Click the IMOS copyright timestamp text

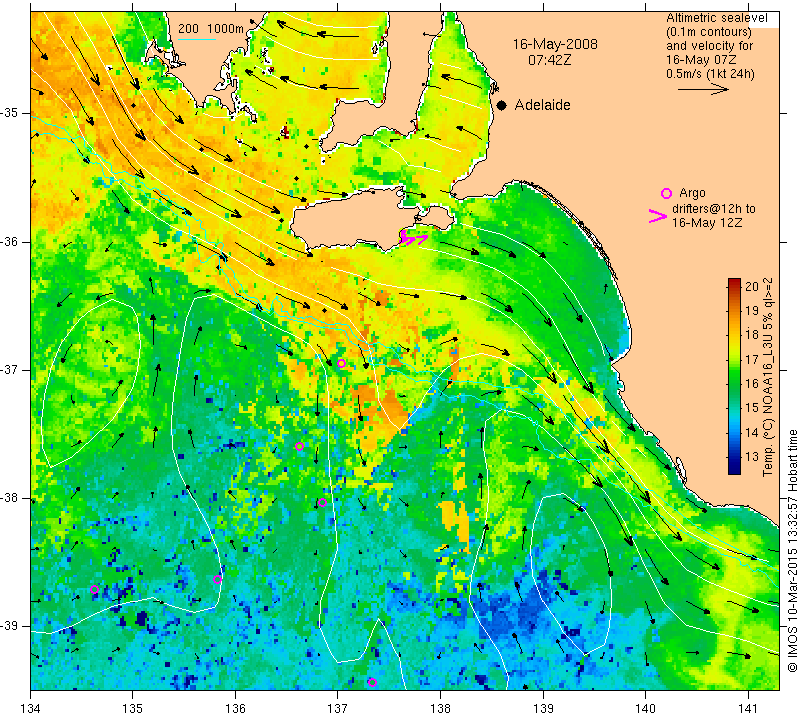[x=792, y=550]
